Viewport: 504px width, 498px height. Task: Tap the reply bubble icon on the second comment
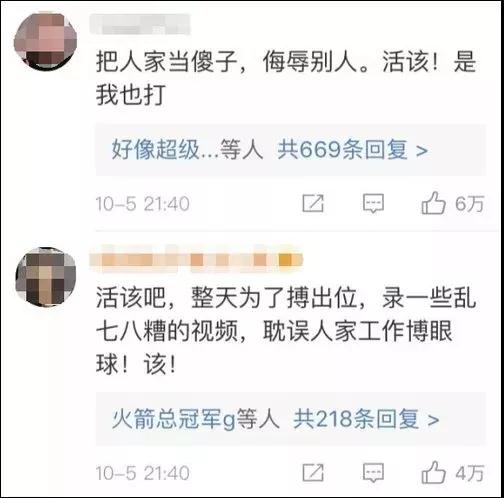(x=373, y=473)
